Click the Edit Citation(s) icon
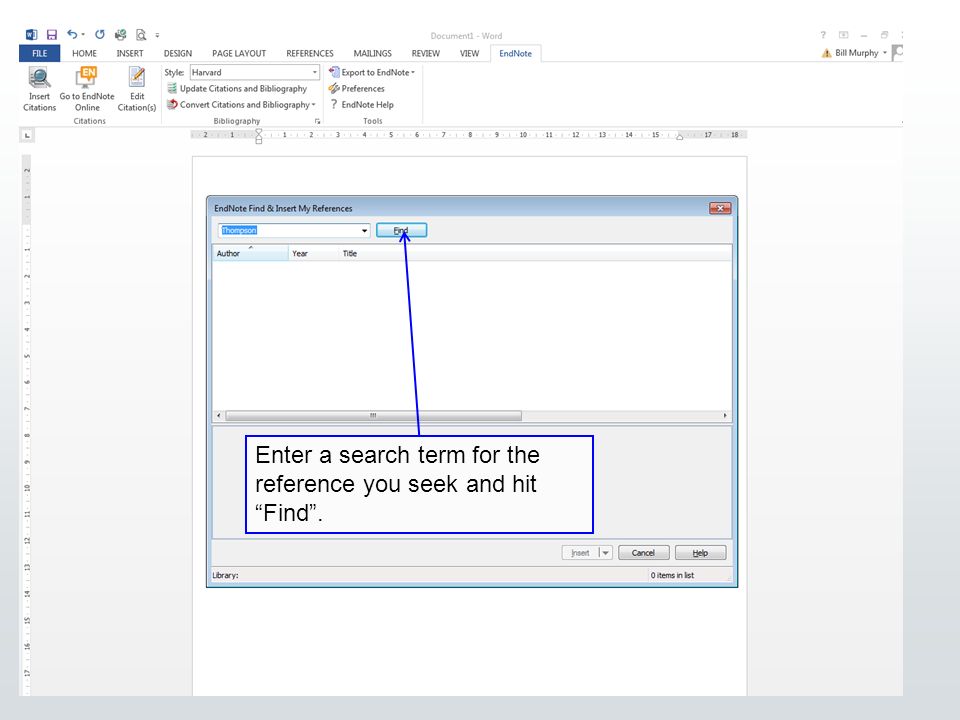The width and height of the screenshot is (960, 720). coord(137,78)
